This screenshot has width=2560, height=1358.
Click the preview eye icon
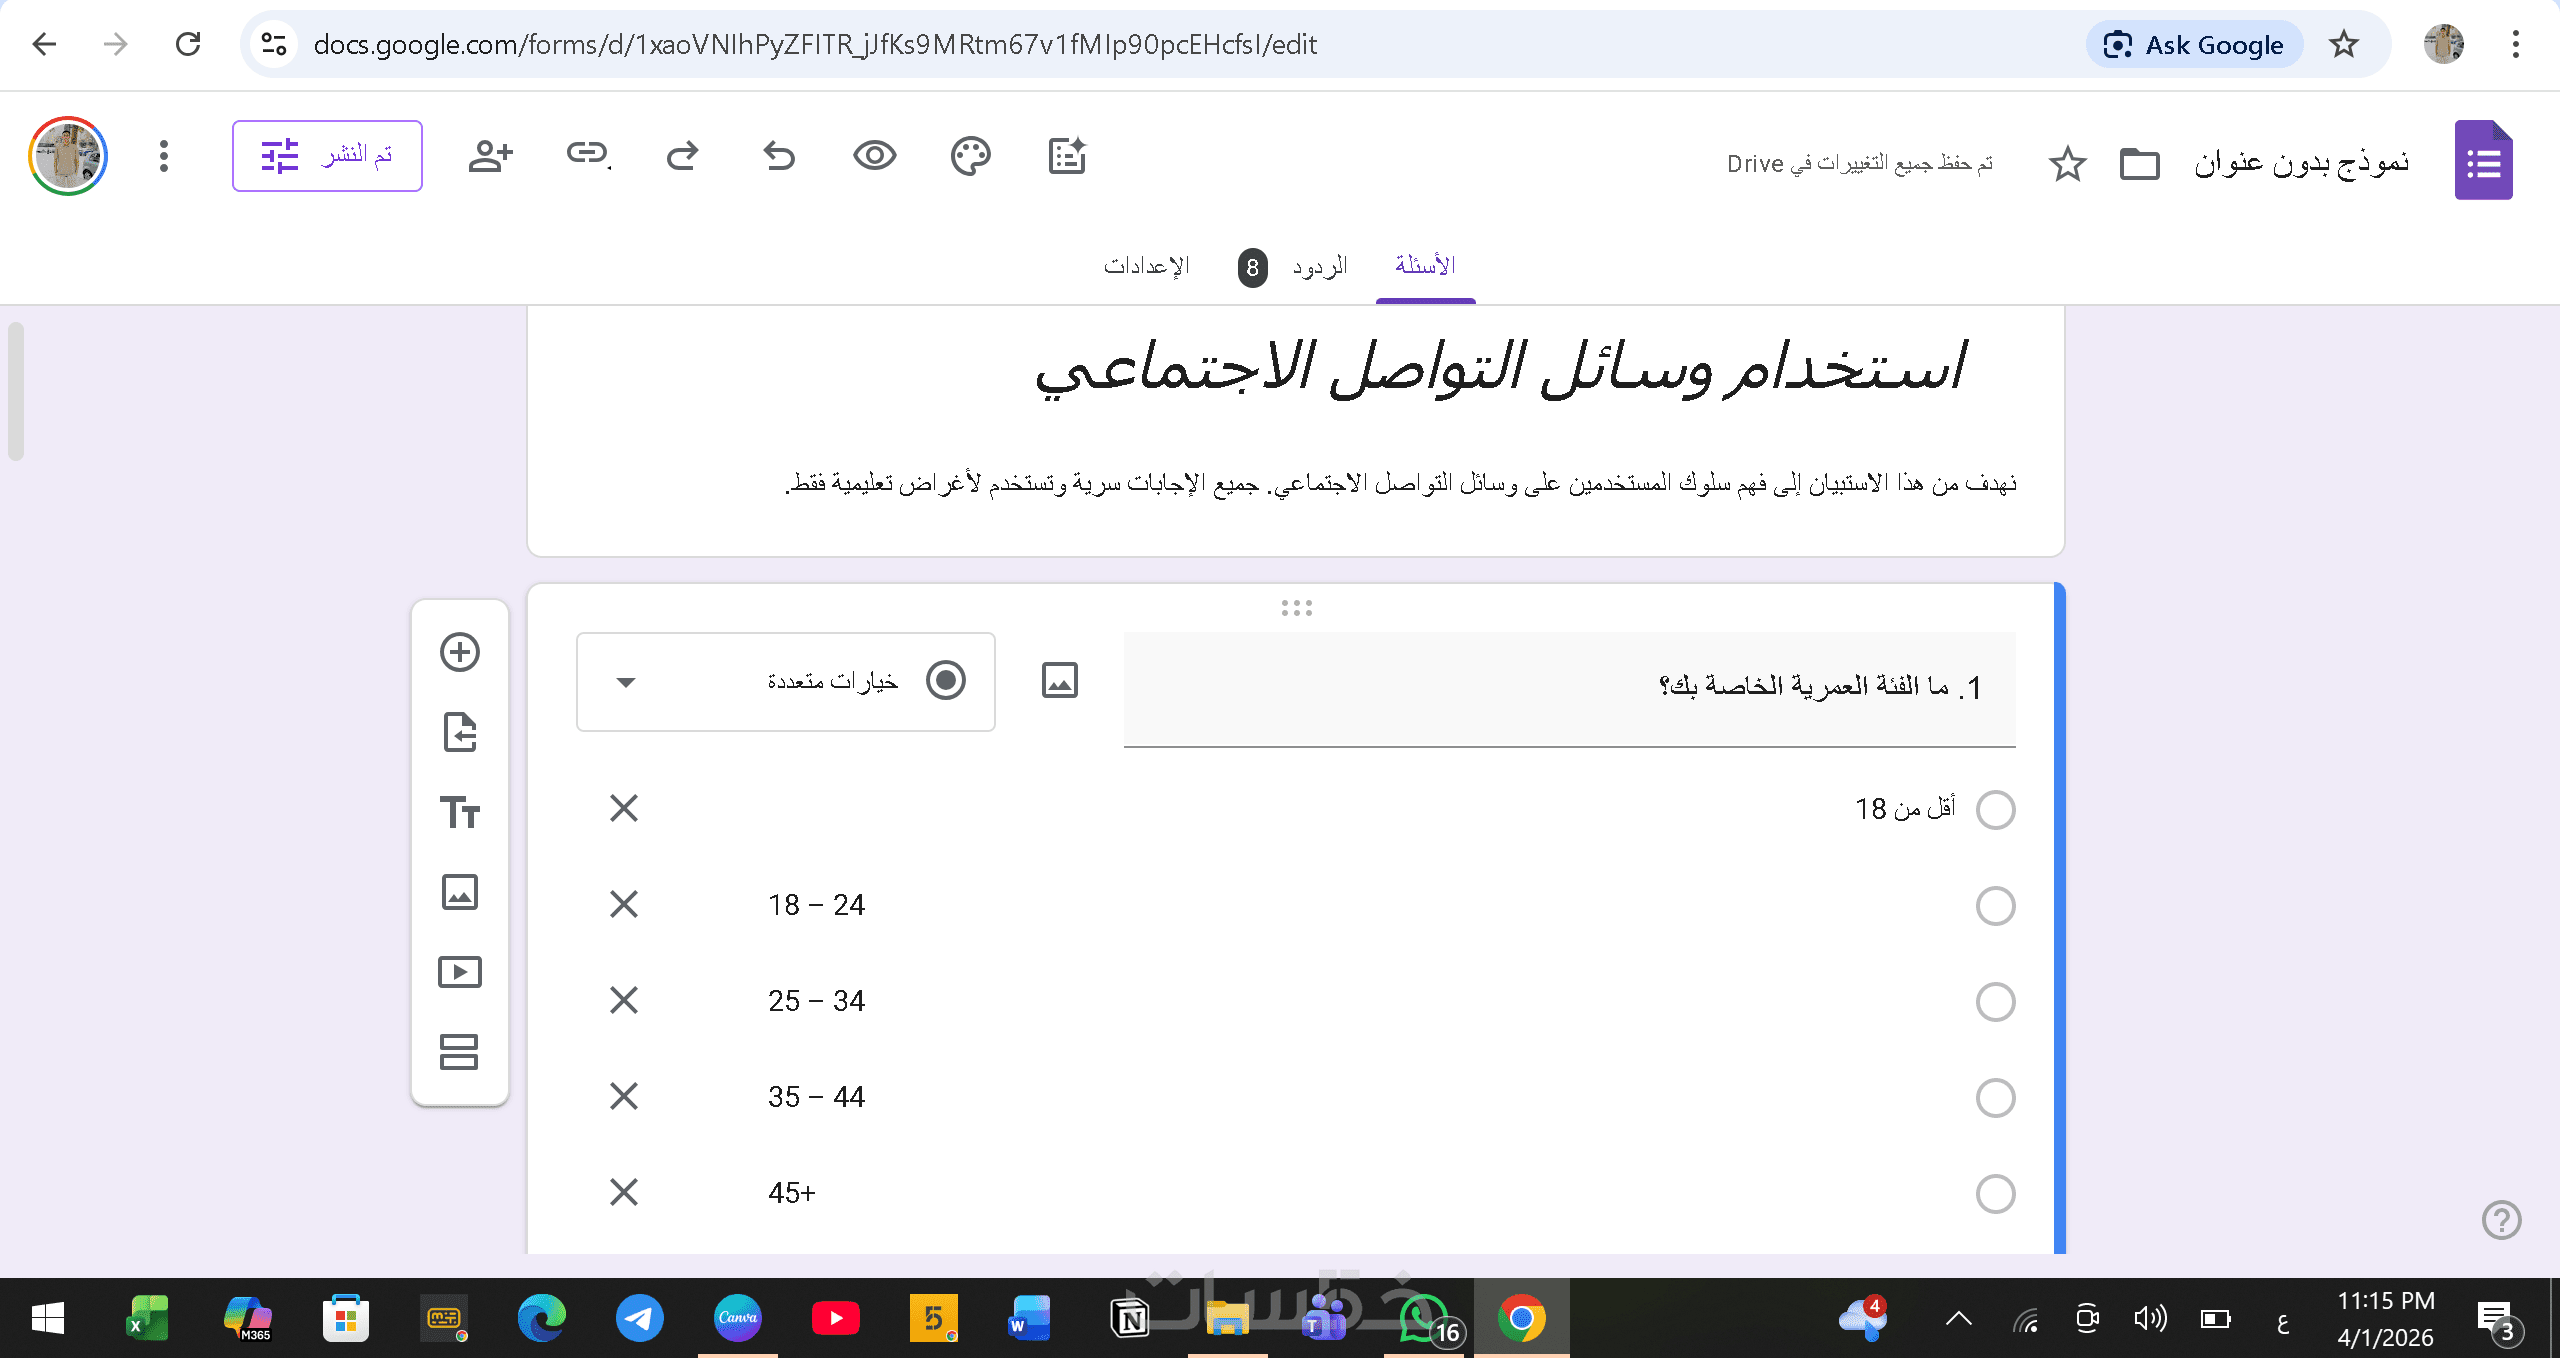(874, 156)
